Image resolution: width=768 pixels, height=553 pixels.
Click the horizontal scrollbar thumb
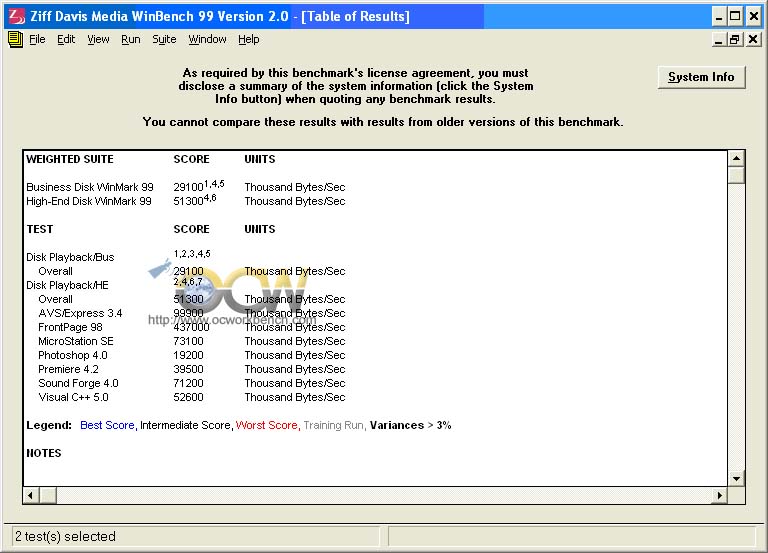click(48, 495)
